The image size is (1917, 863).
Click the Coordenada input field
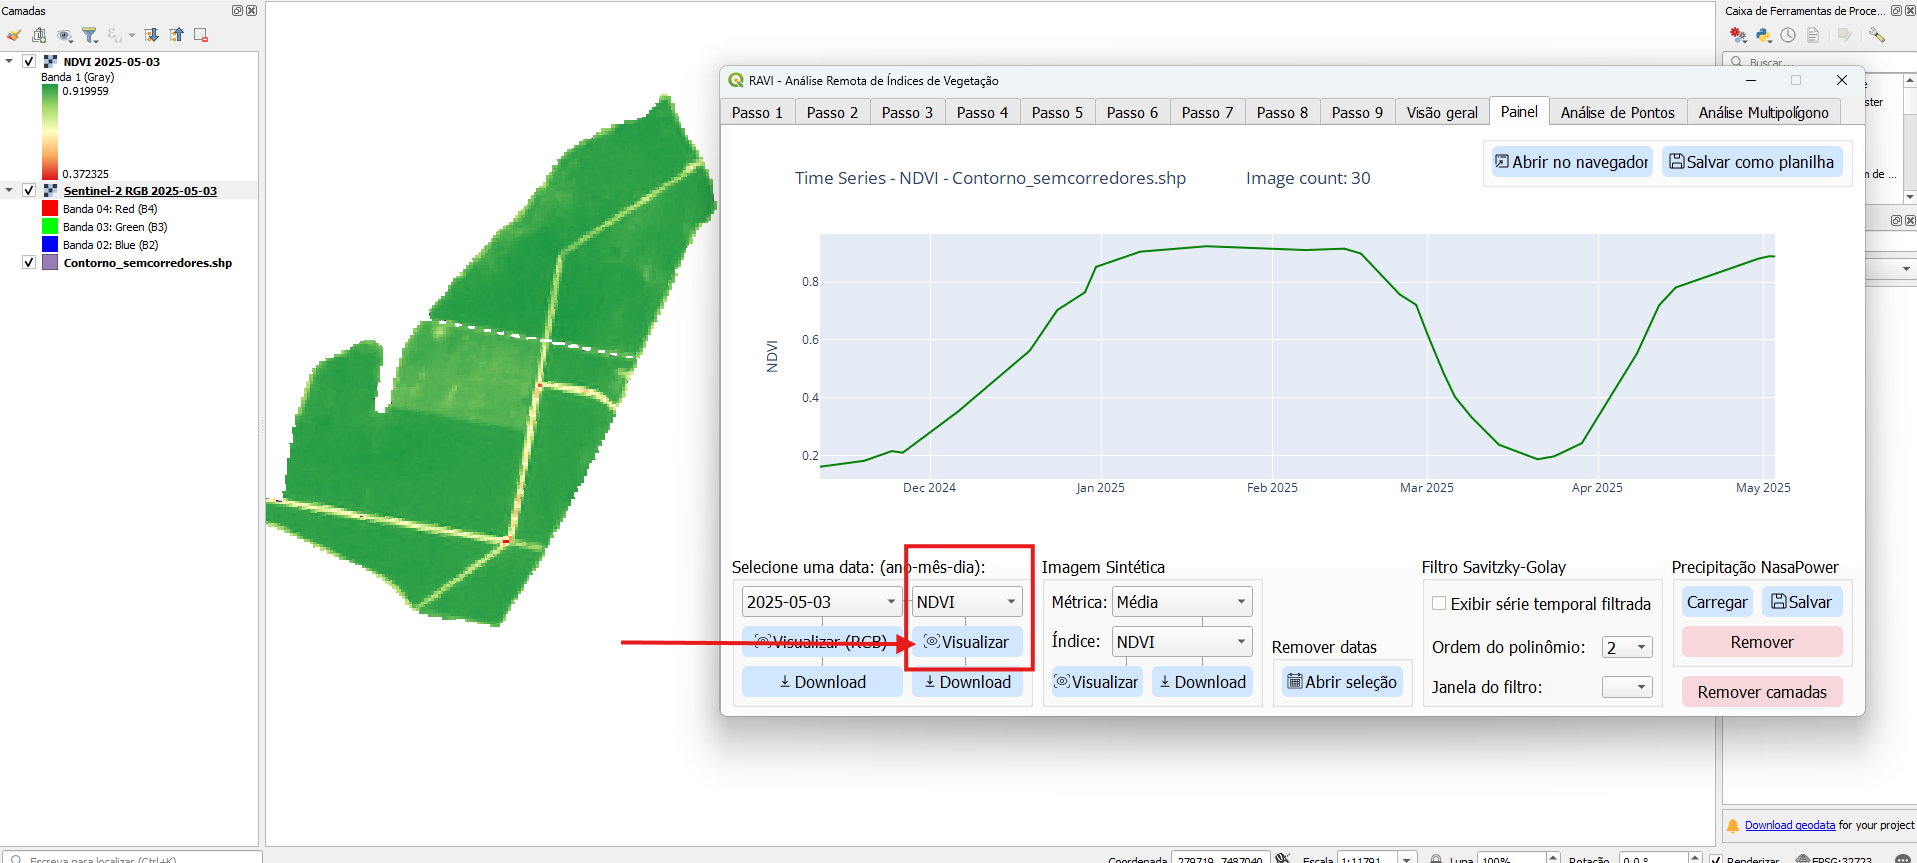(1220, 859)
